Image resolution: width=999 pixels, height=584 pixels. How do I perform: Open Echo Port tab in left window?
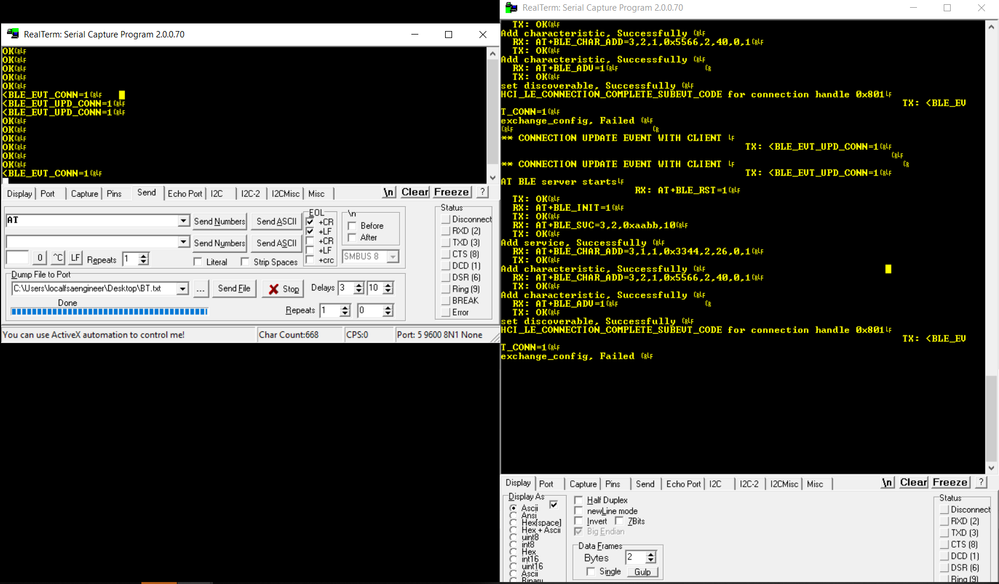(x=185, y=194)
